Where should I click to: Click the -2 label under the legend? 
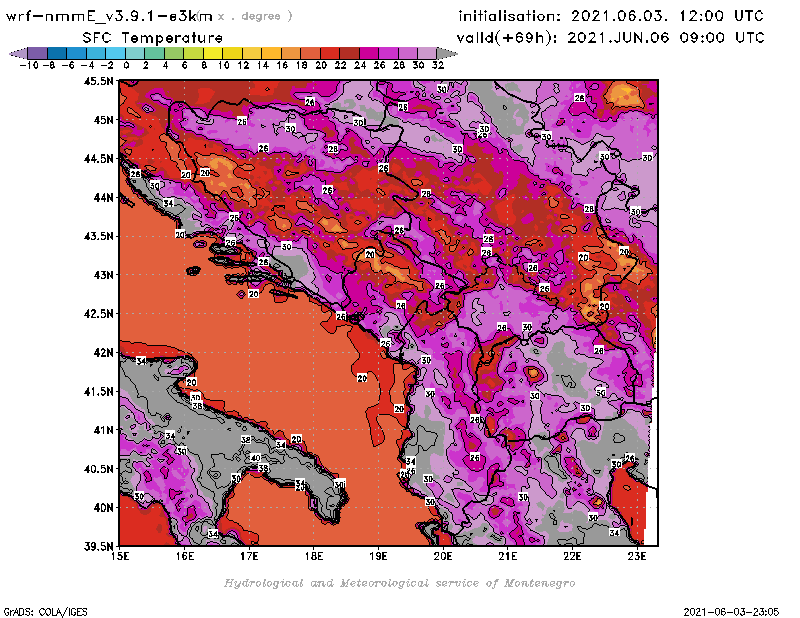click(107, 65)
